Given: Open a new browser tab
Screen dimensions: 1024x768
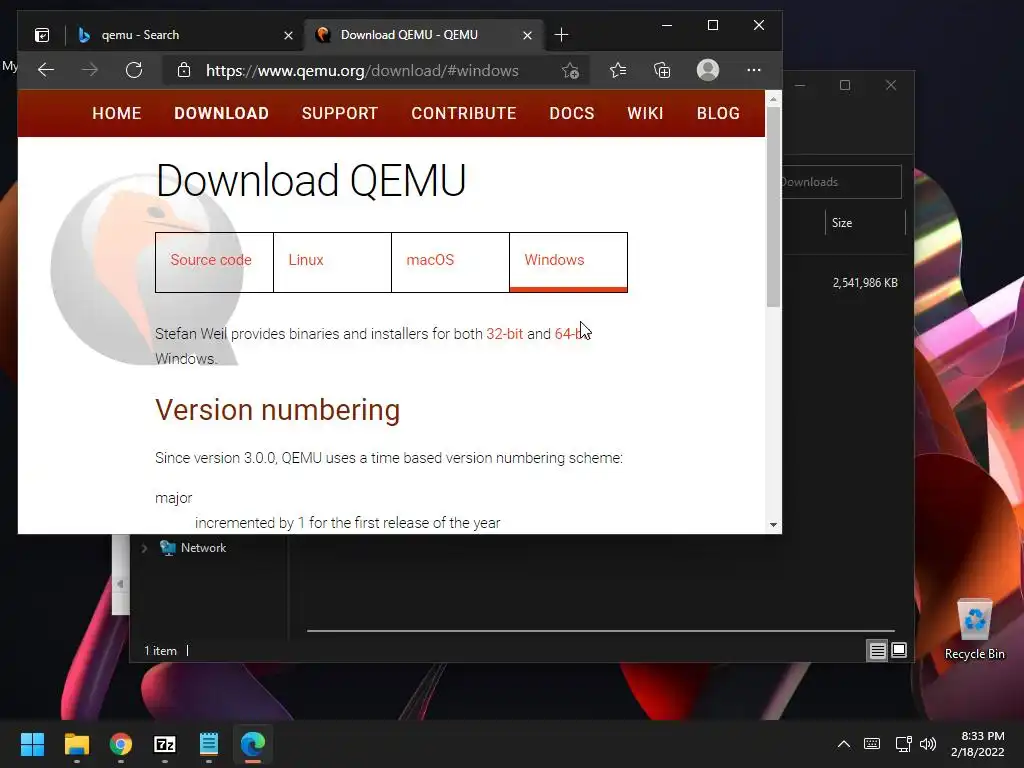Looking at the screenshot, I should pyautogui.click(x=561, y=35).
